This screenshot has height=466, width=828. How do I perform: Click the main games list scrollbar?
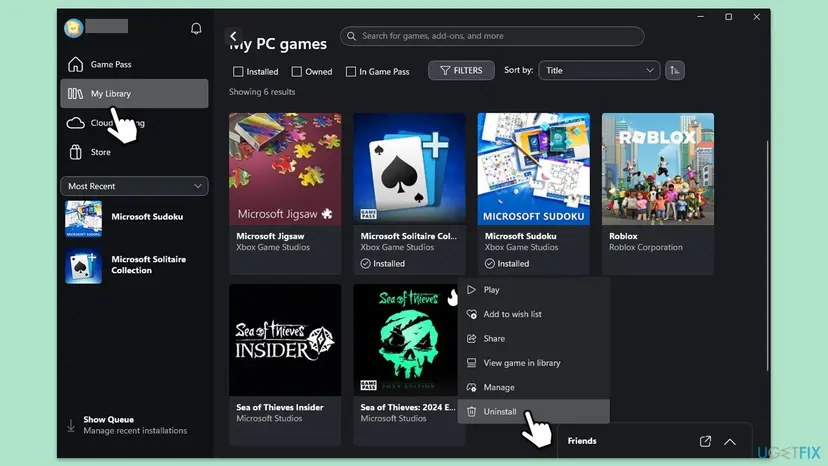pos(767,256)
